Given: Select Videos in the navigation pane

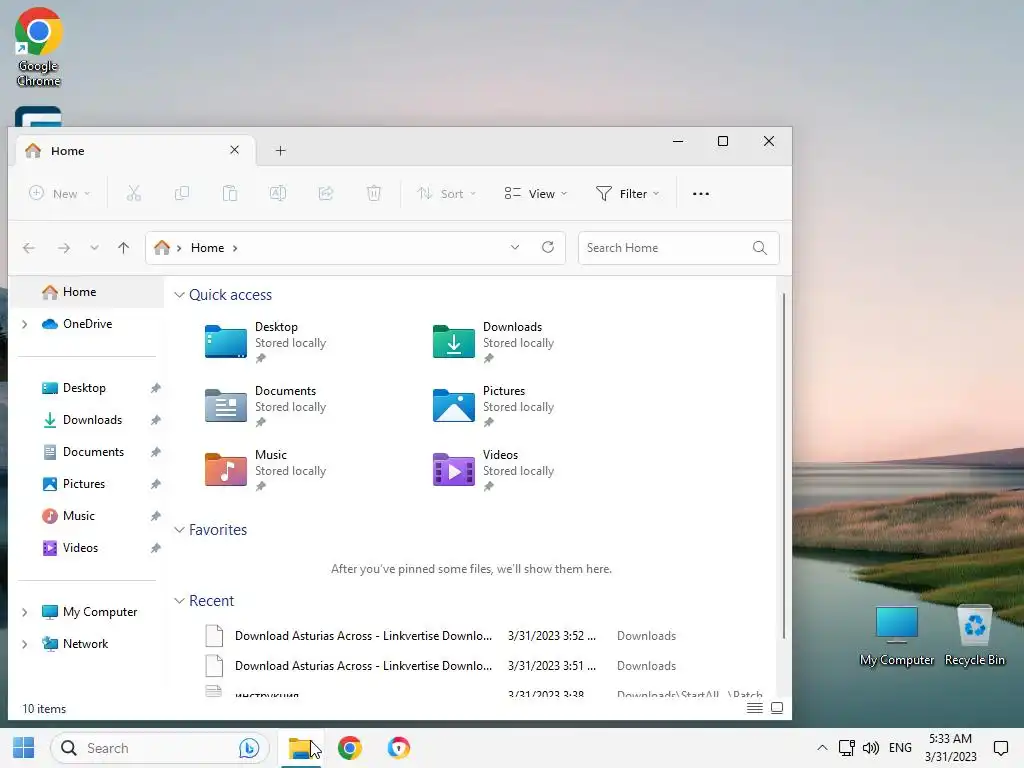Looking at the screenshot, I should click(87, 548).
